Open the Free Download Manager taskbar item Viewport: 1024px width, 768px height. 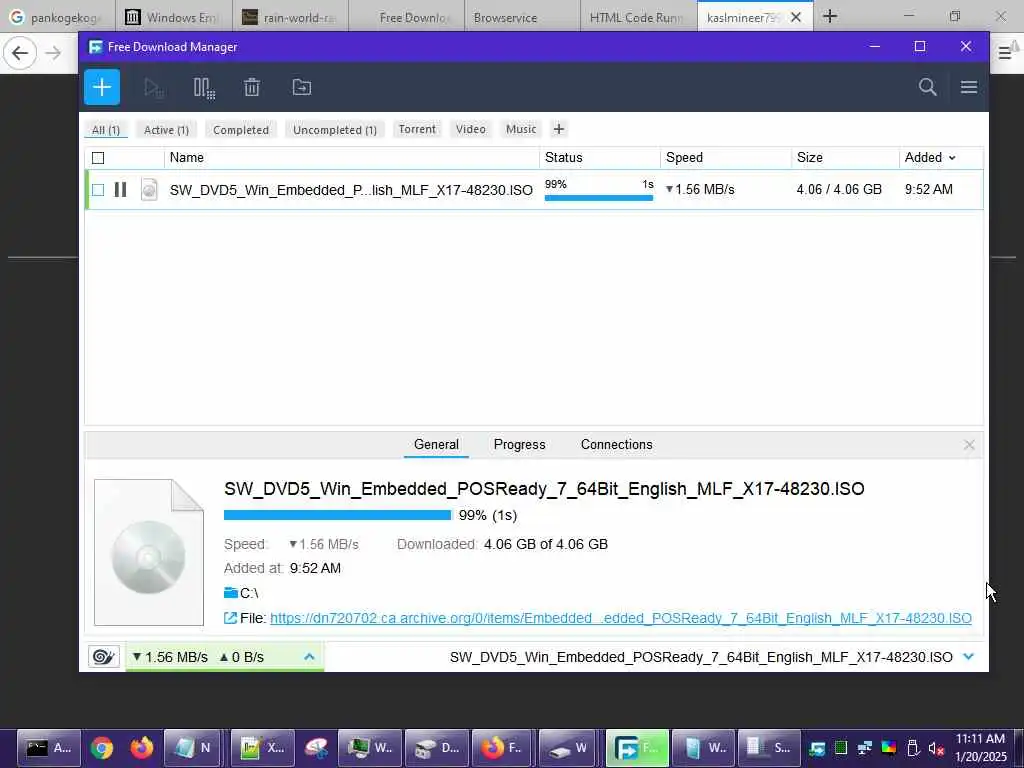point(637,748)
